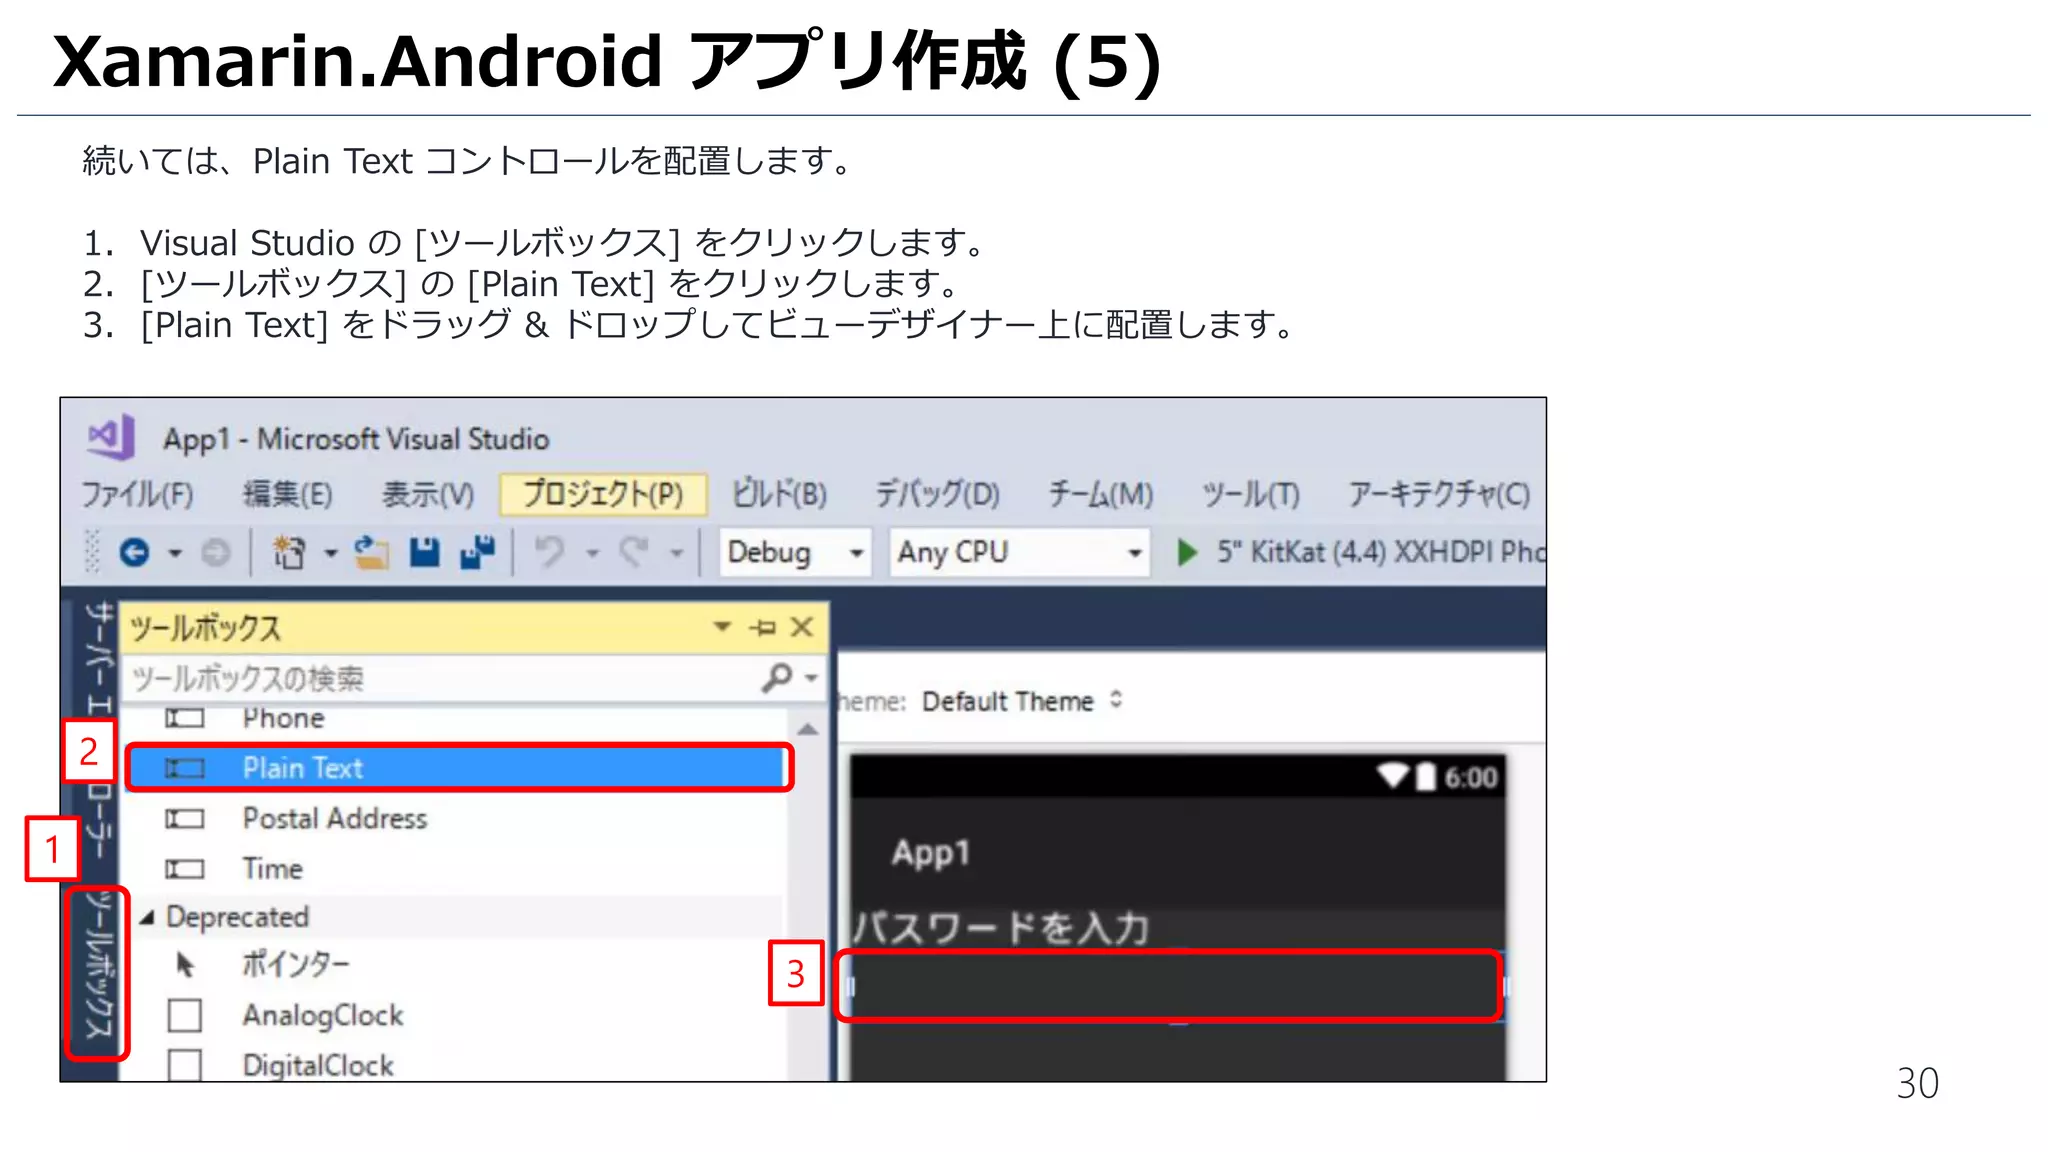Click the 5" KitKat (4.4) XXHDPI device target
The height and width of the screenshot is (1152, 2048).
1380,552
